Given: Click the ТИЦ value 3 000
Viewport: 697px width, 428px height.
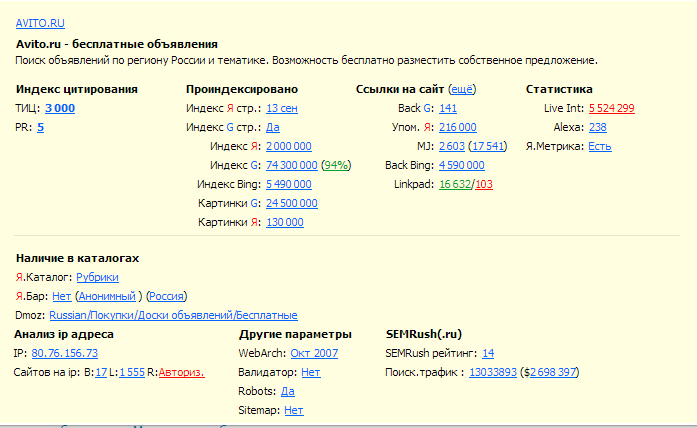Looking at the screenshot, I should 59,108.
